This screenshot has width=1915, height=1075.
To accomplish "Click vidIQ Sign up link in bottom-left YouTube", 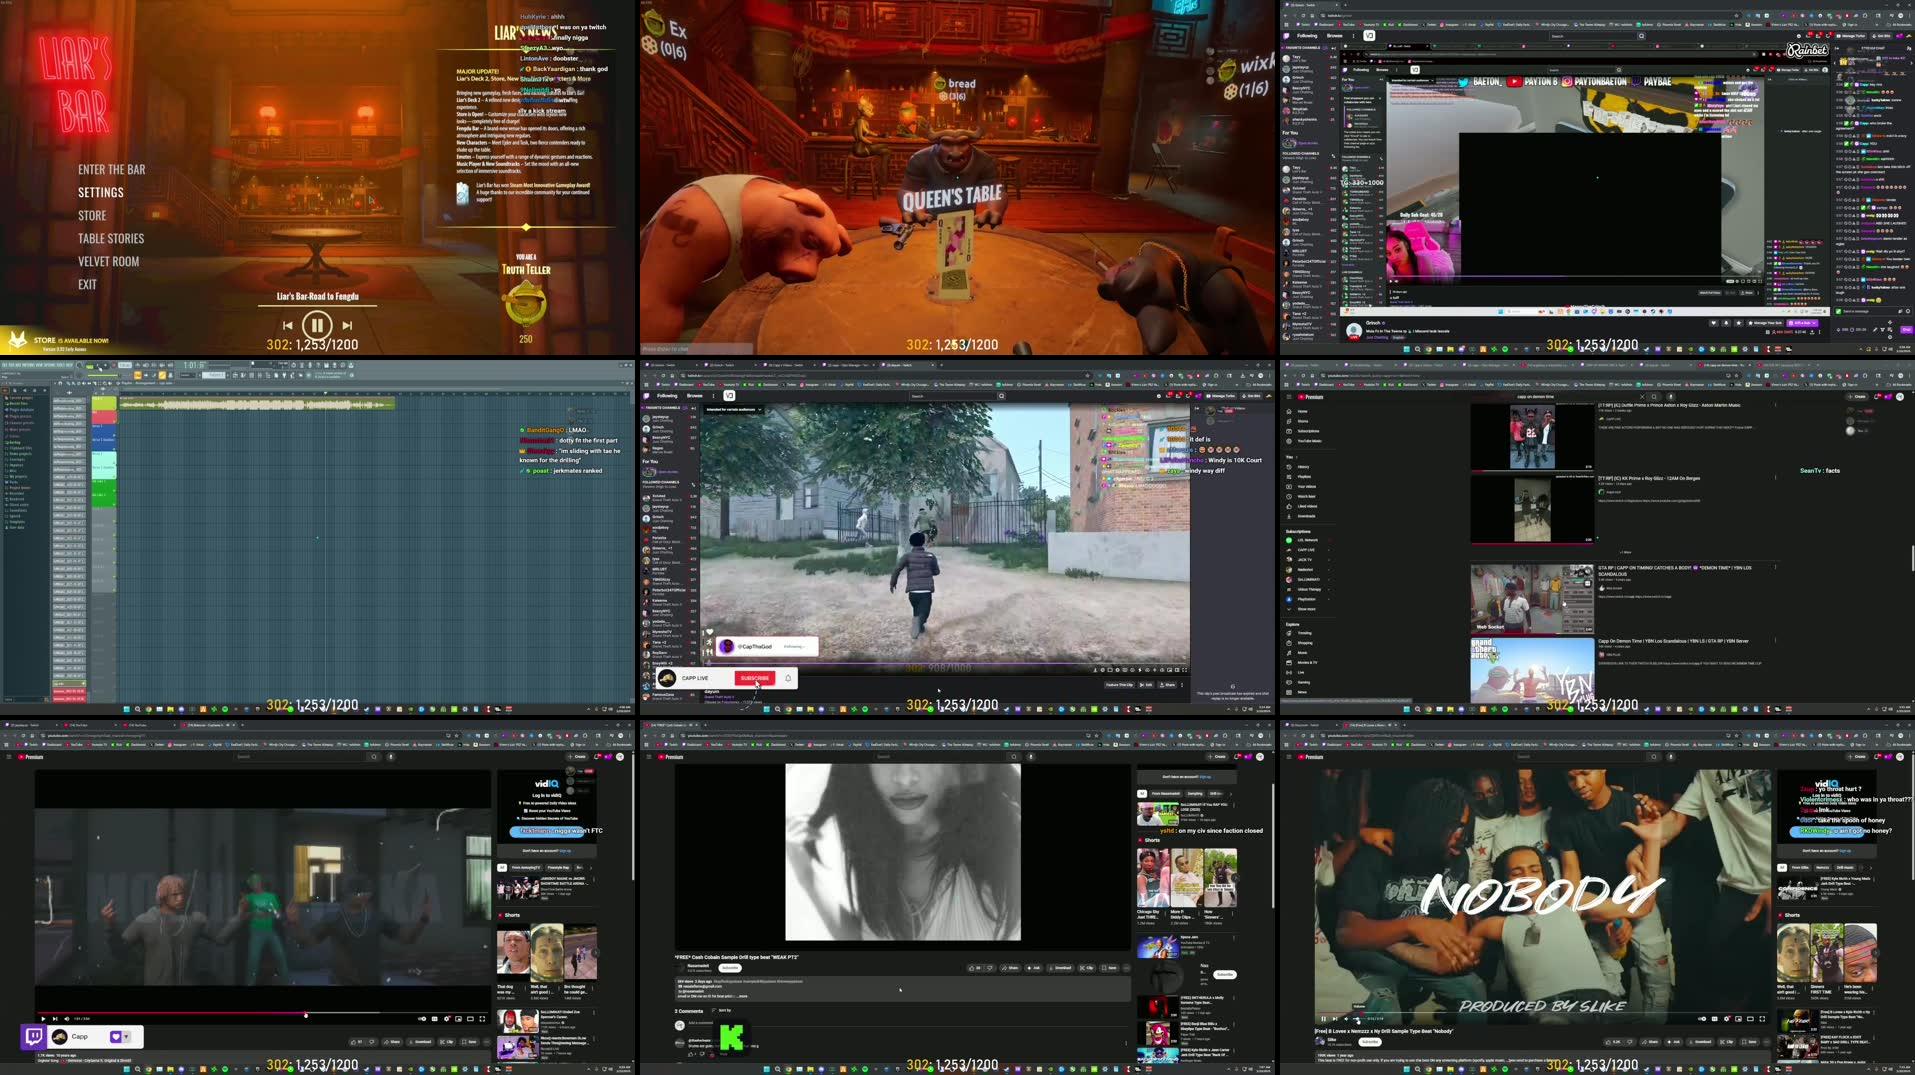I will tap(565, 851).
